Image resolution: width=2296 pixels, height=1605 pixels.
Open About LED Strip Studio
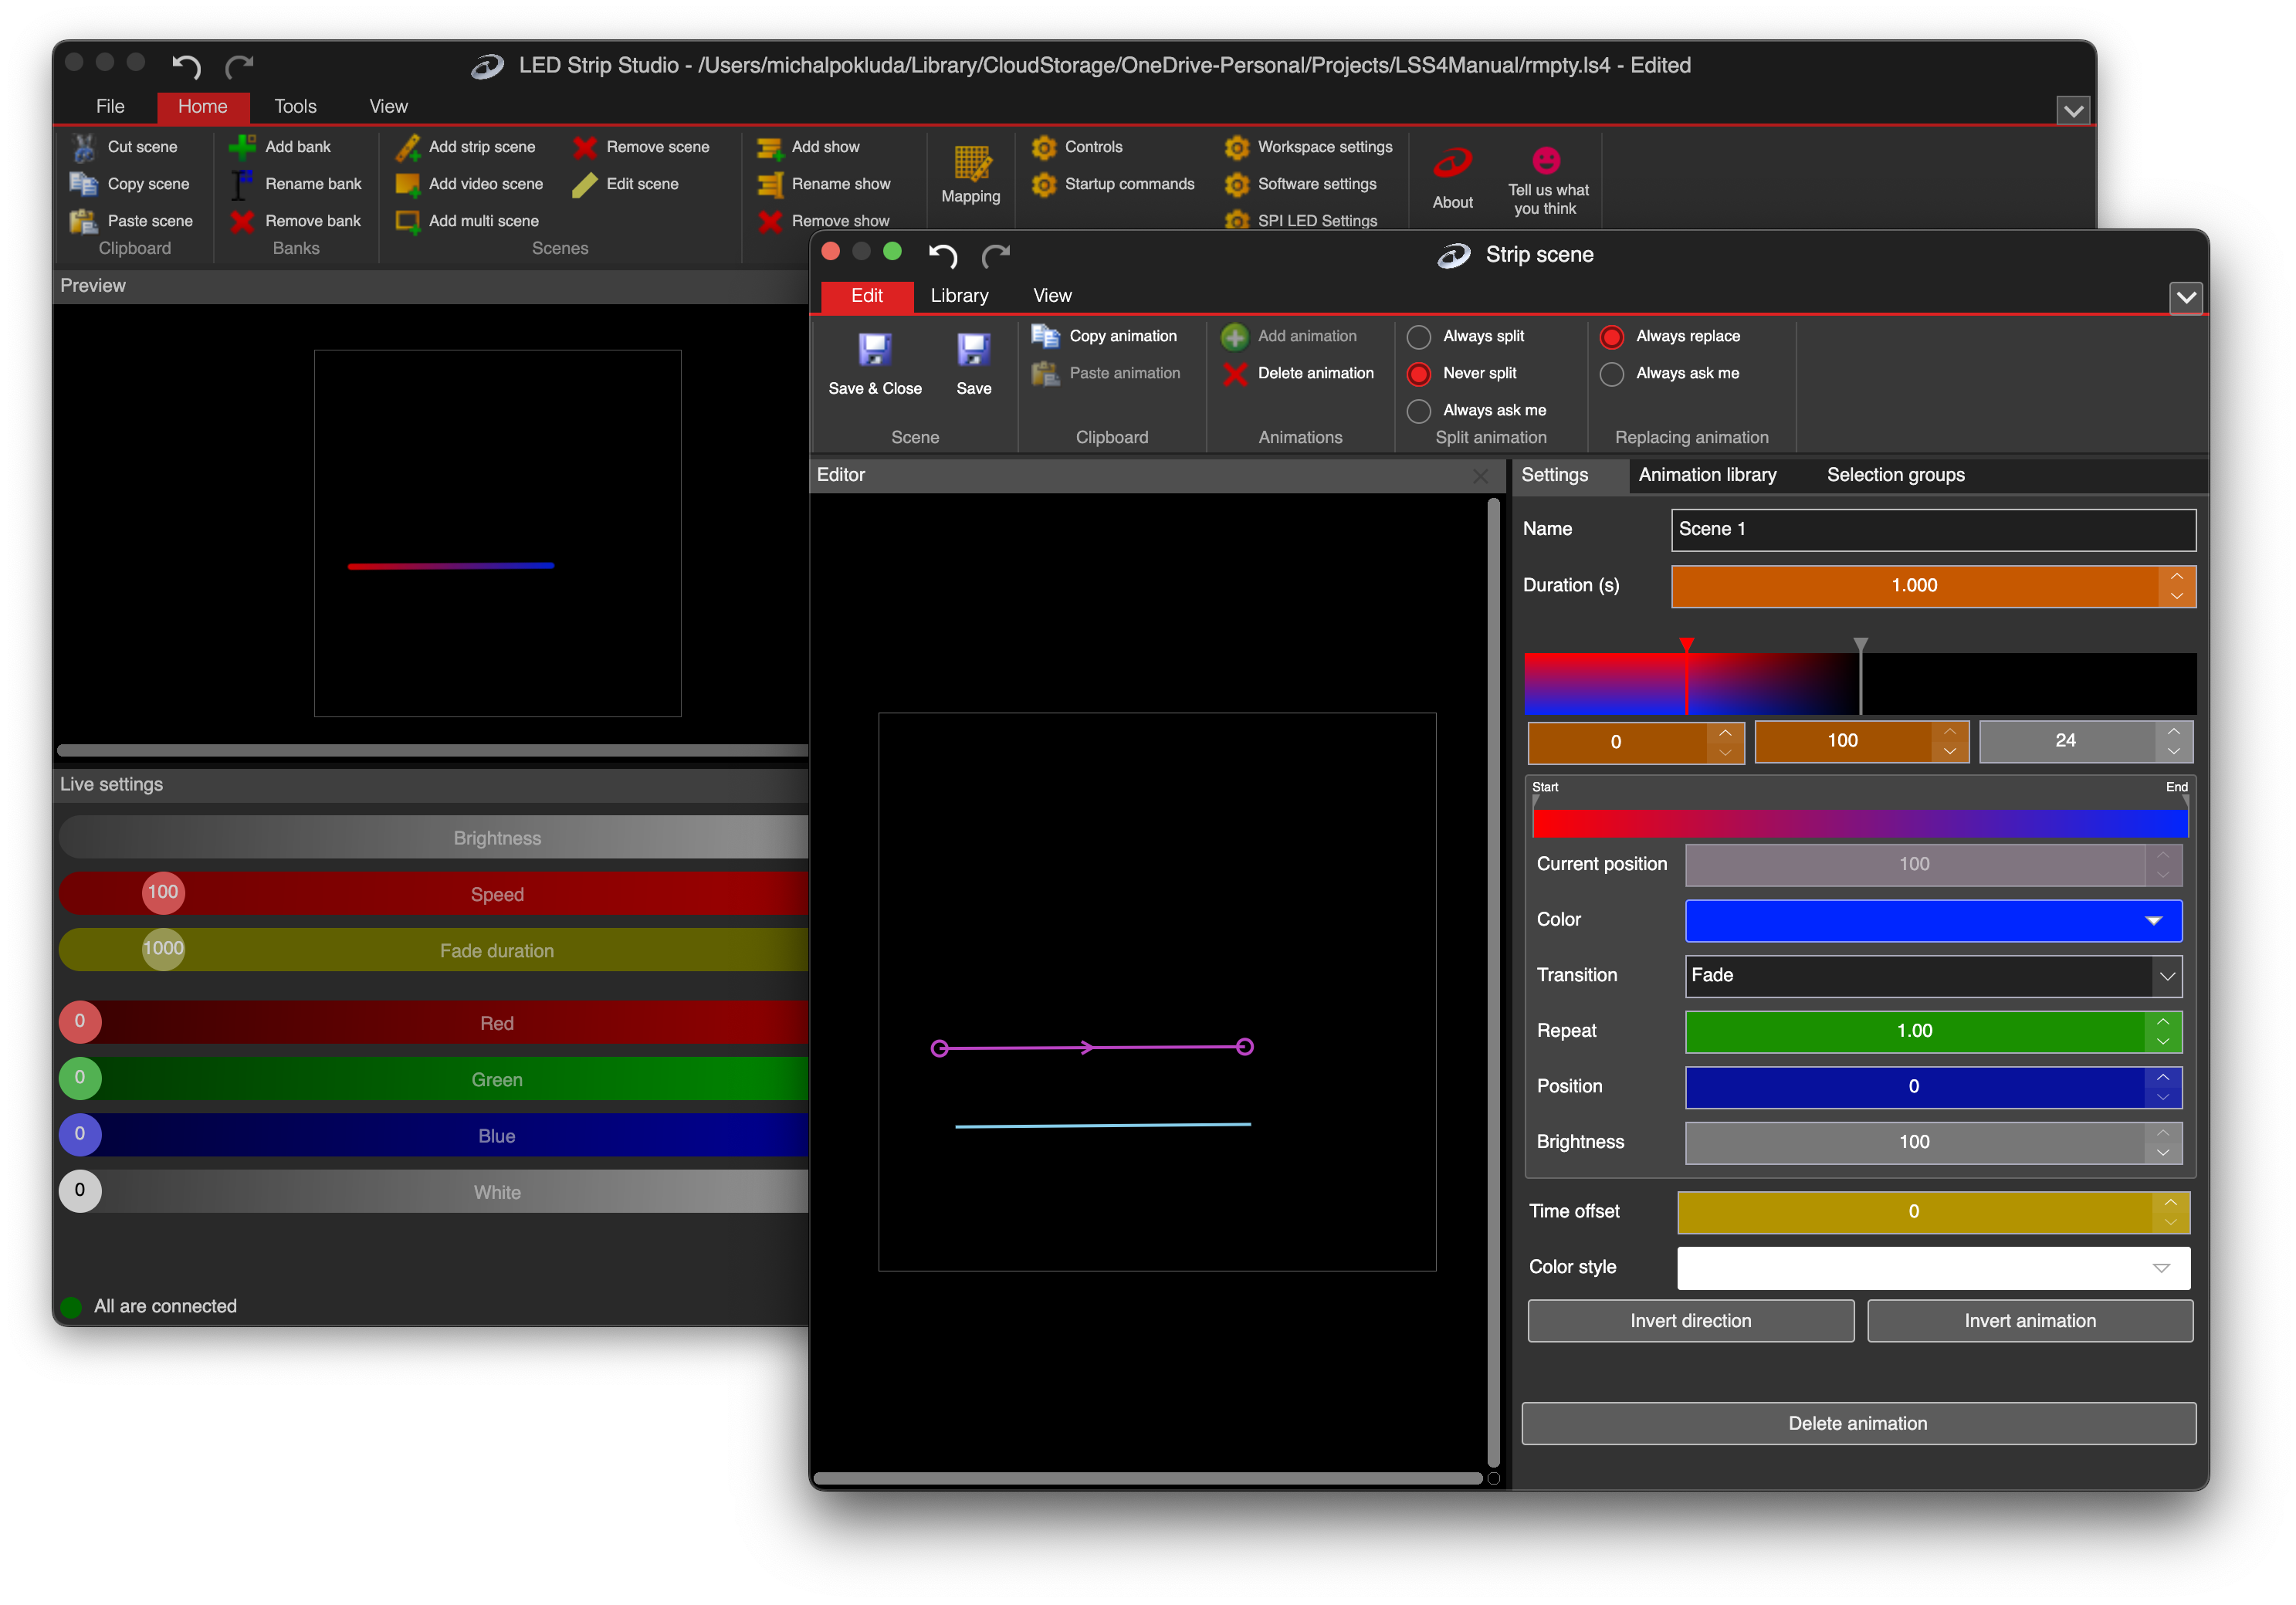(x=1453, y=177)
